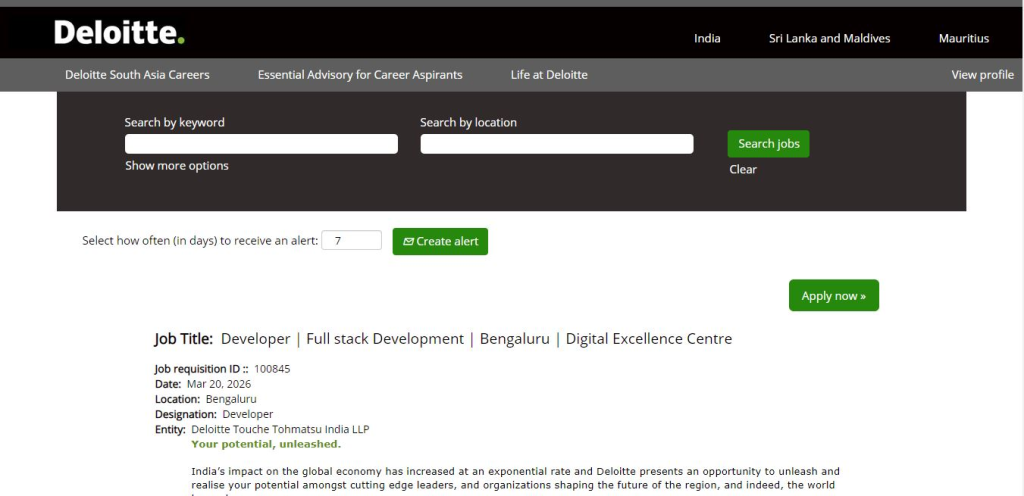Open the Mauritius site link
This screenshot has height=496, width=1024.
pyautogui.click(x=964, y=39)
